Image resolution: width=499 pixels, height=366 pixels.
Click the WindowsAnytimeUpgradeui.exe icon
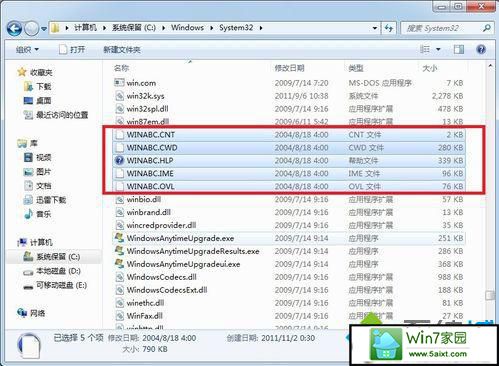pos(119,264)
